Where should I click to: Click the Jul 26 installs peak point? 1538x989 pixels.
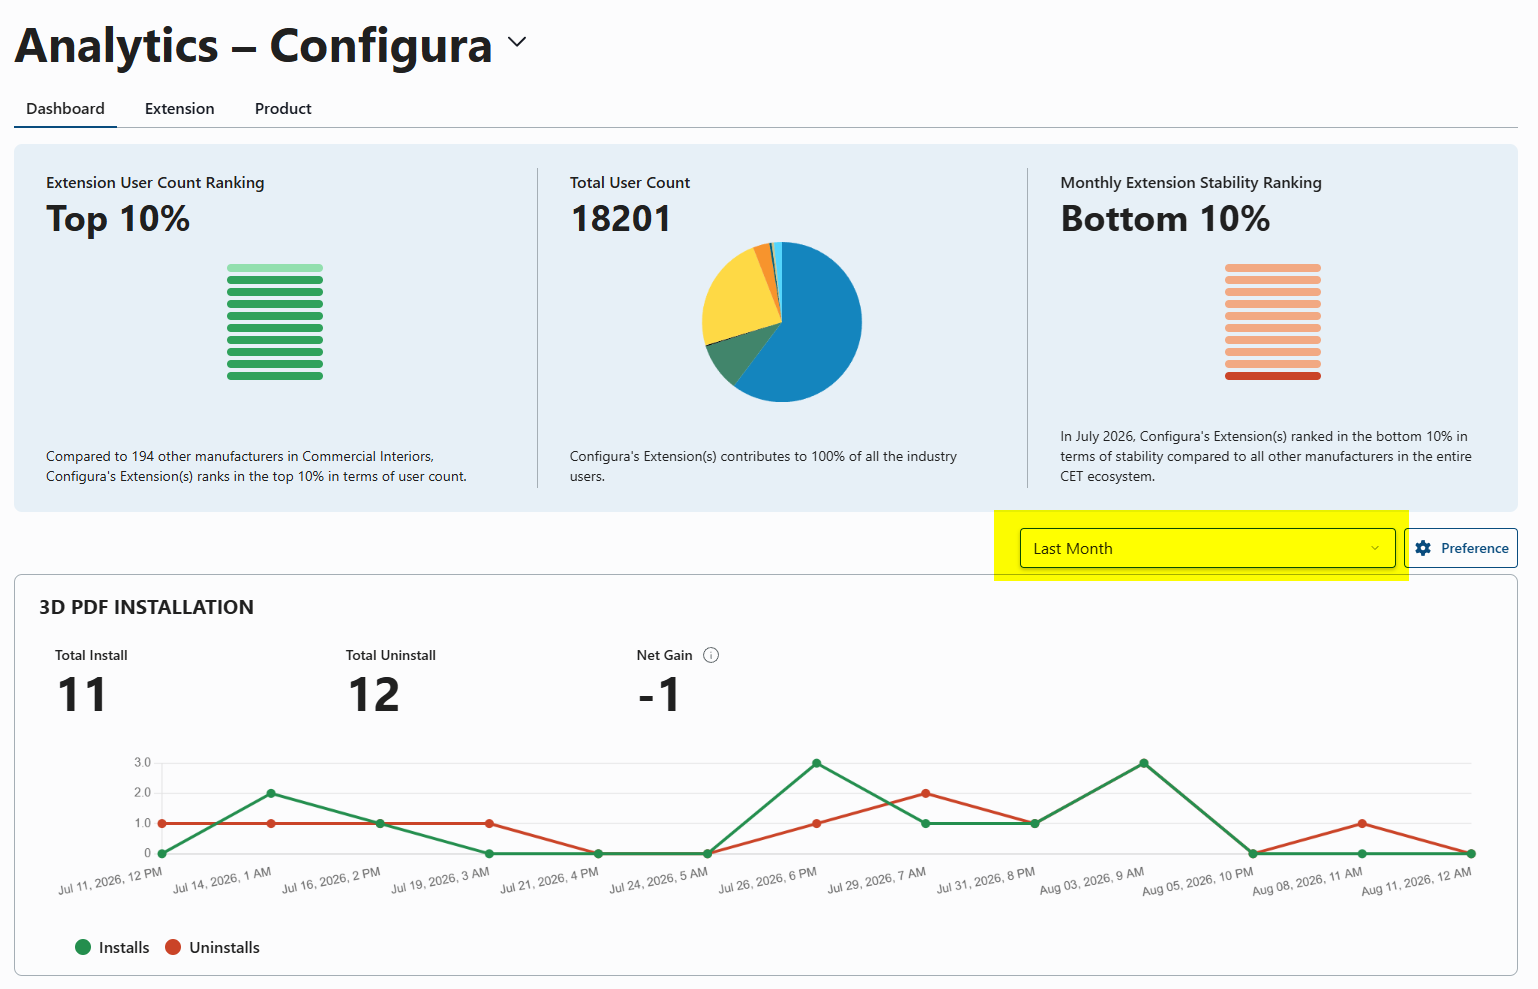[816, 763]
